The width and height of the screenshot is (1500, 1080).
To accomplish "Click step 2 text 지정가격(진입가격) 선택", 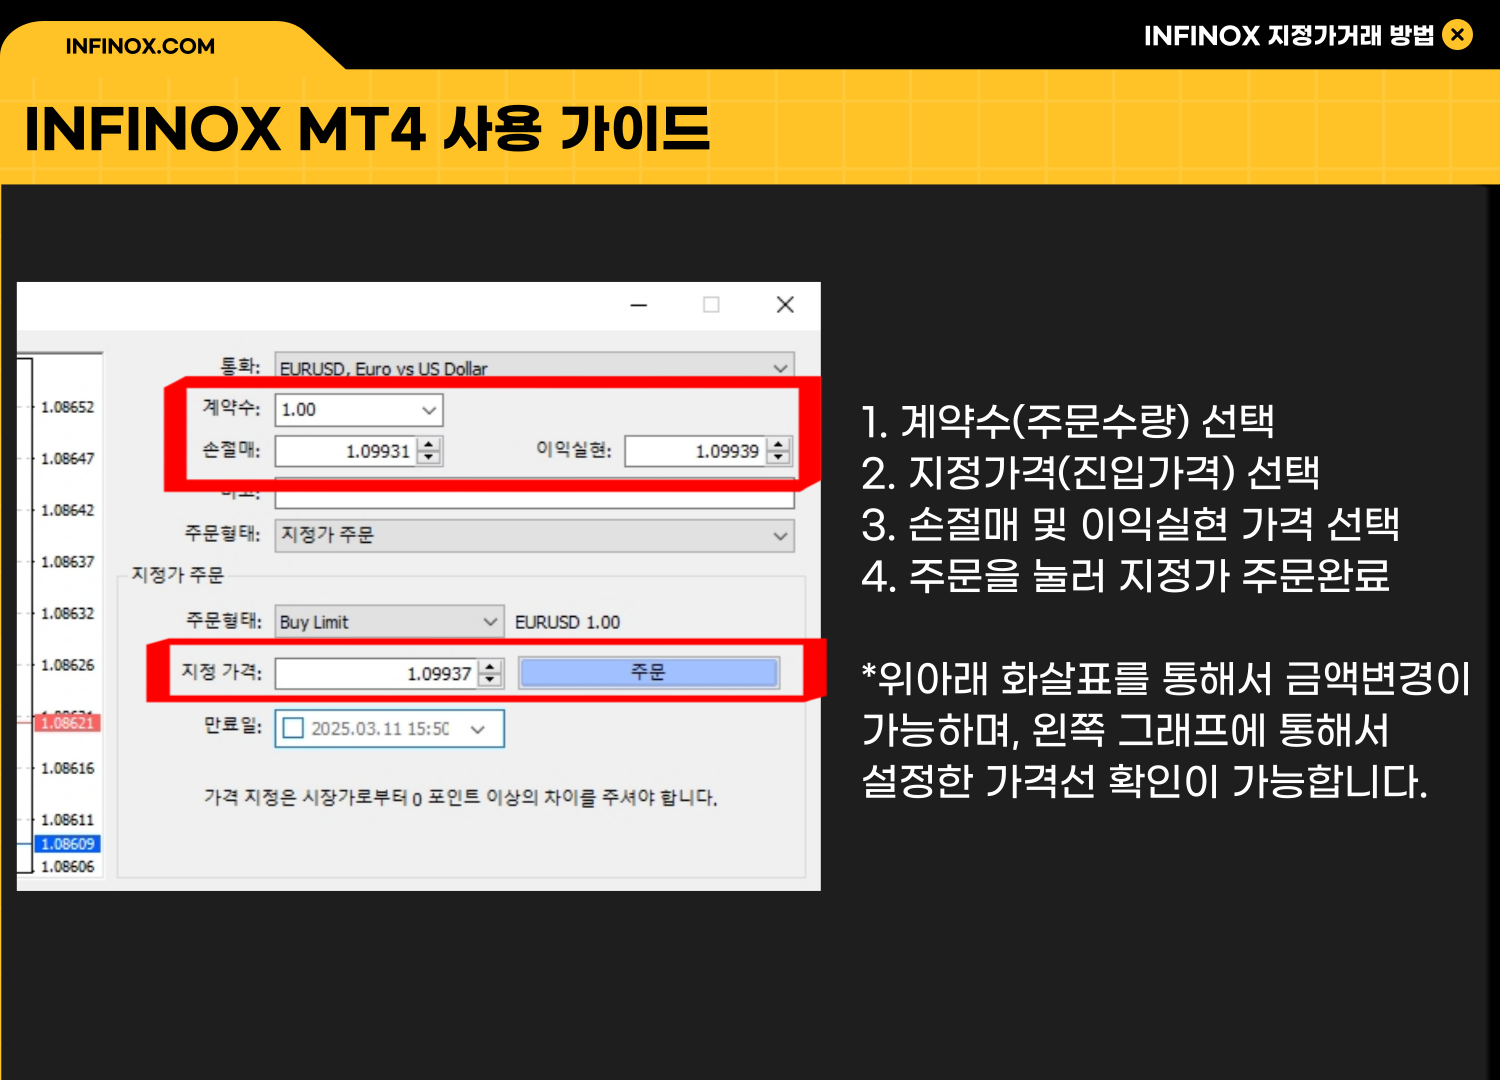I will [1090, 473].
